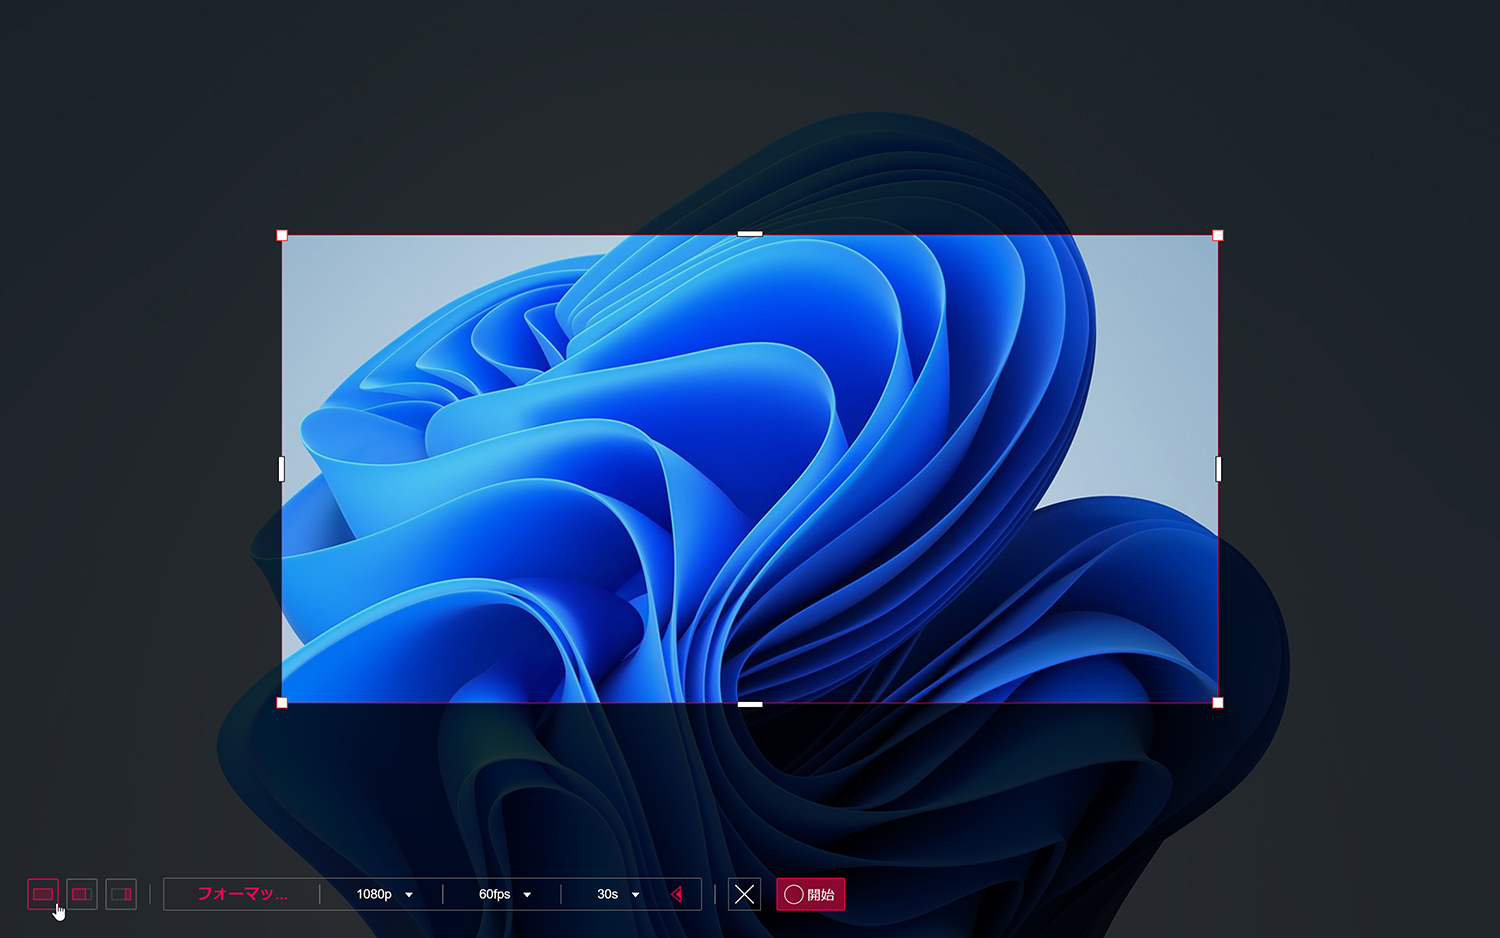The image size is (1500, 938).
Task: Click the top-left corner handle of the selection
Action: coord(282,236)
